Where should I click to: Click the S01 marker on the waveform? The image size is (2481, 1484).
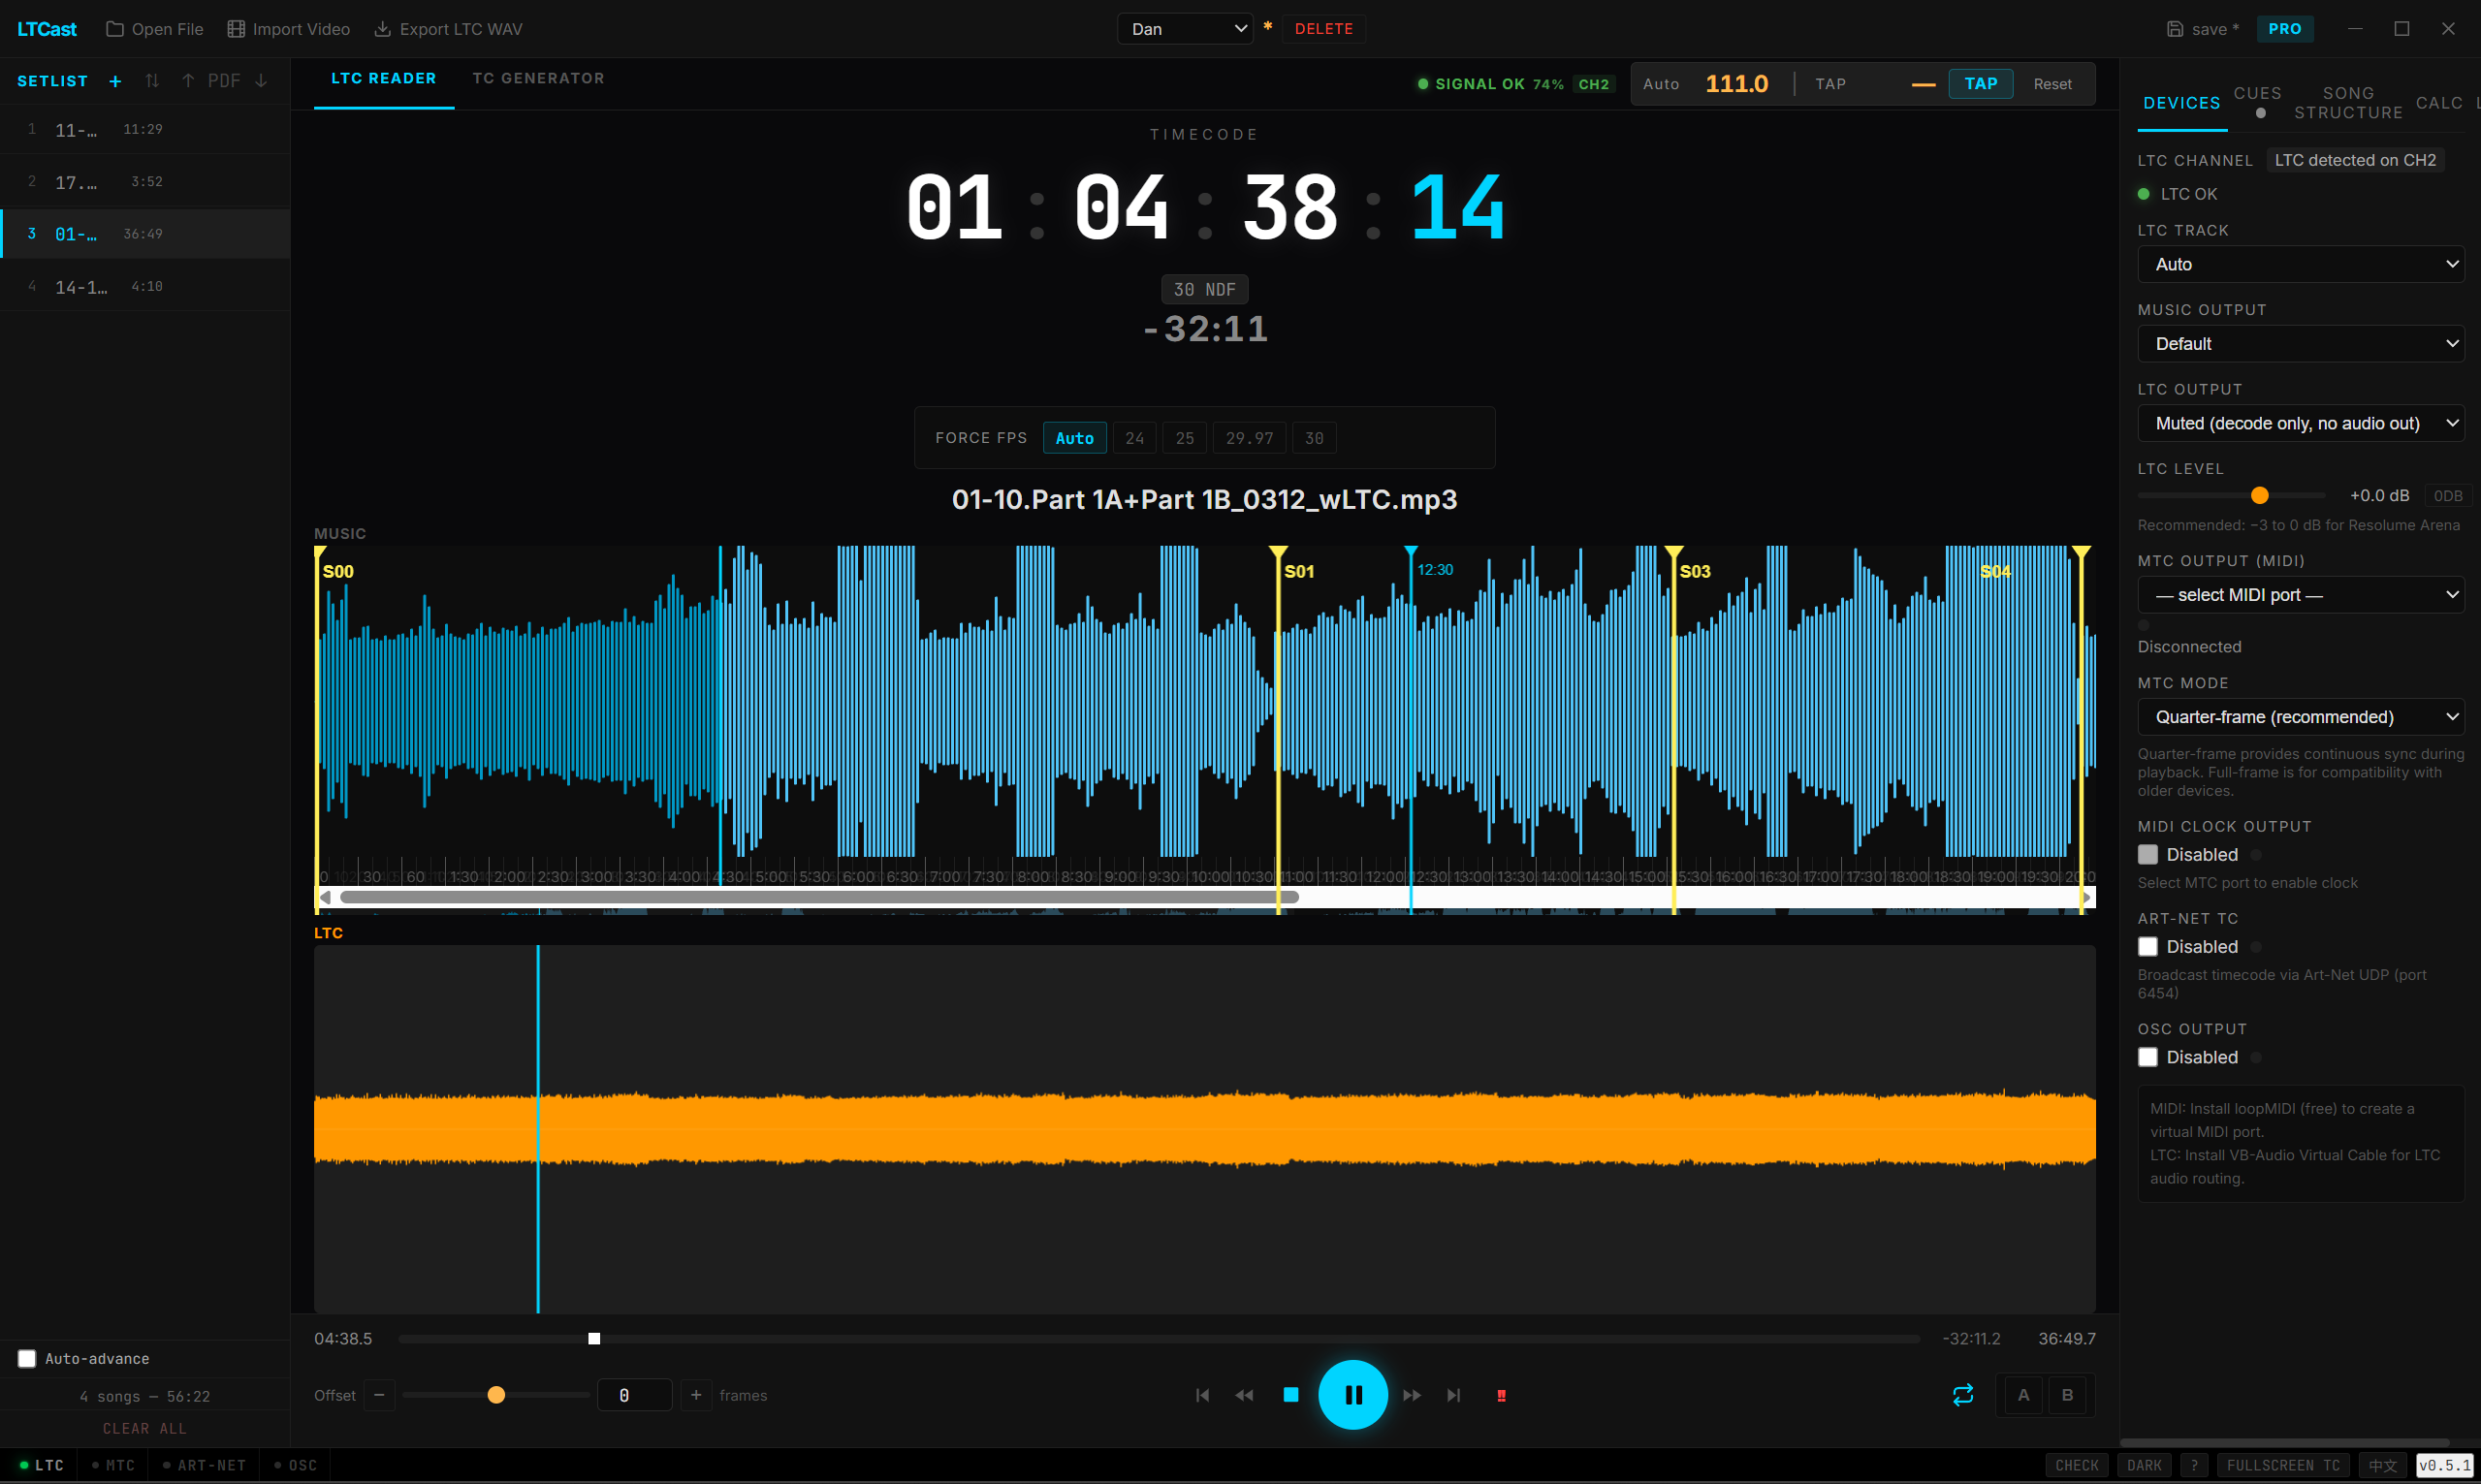point(1299,571)
